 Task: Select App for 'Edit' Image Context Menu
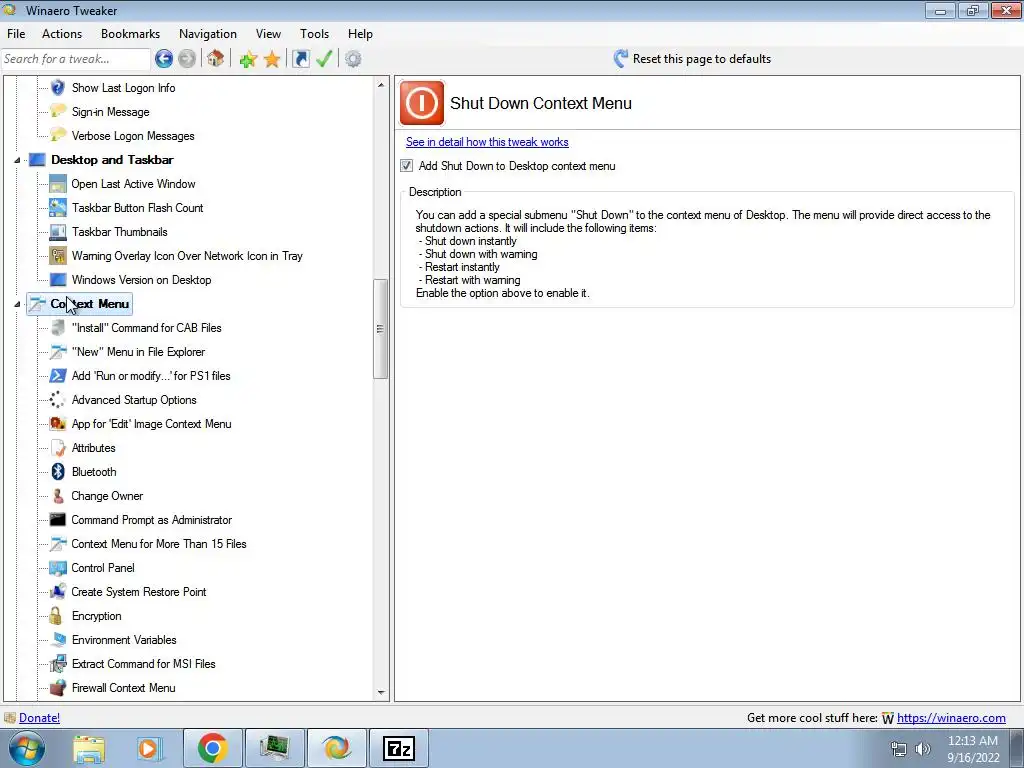tap(152, 424)
